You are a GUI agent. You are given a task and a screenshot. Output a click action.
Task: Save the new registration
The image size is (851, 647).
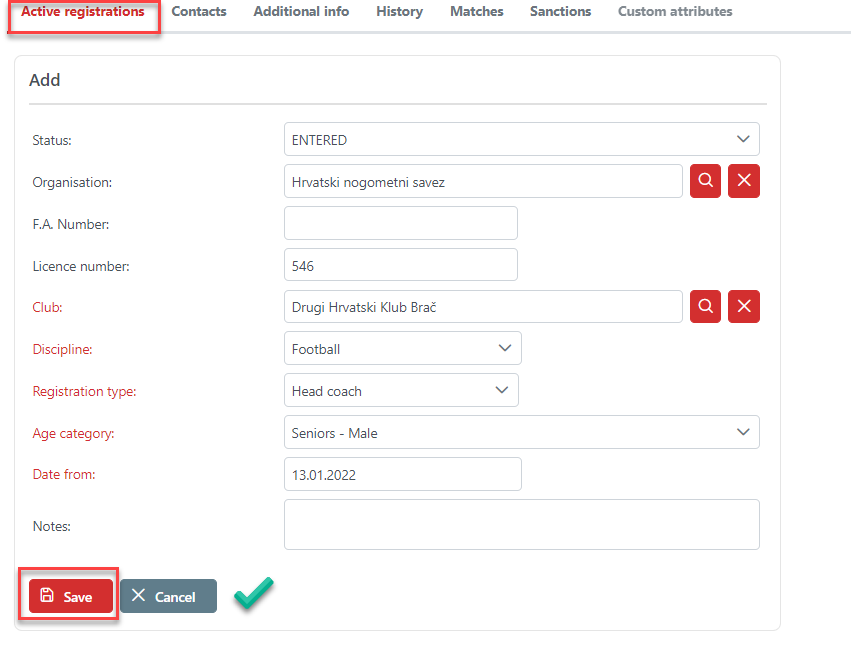click(x=70, y=596)
